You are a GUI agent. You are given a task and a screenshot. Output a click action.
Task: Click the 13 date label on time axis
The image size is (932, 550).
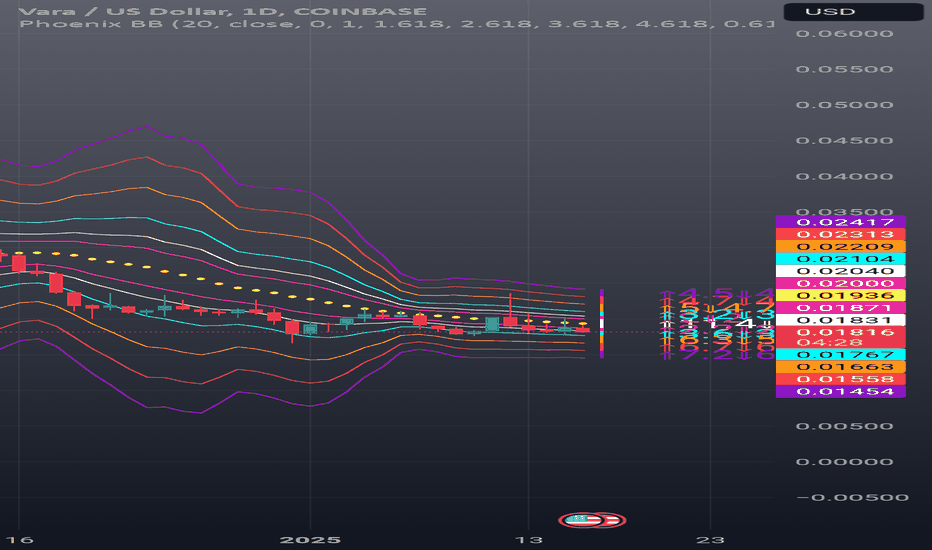pos(528,540)
